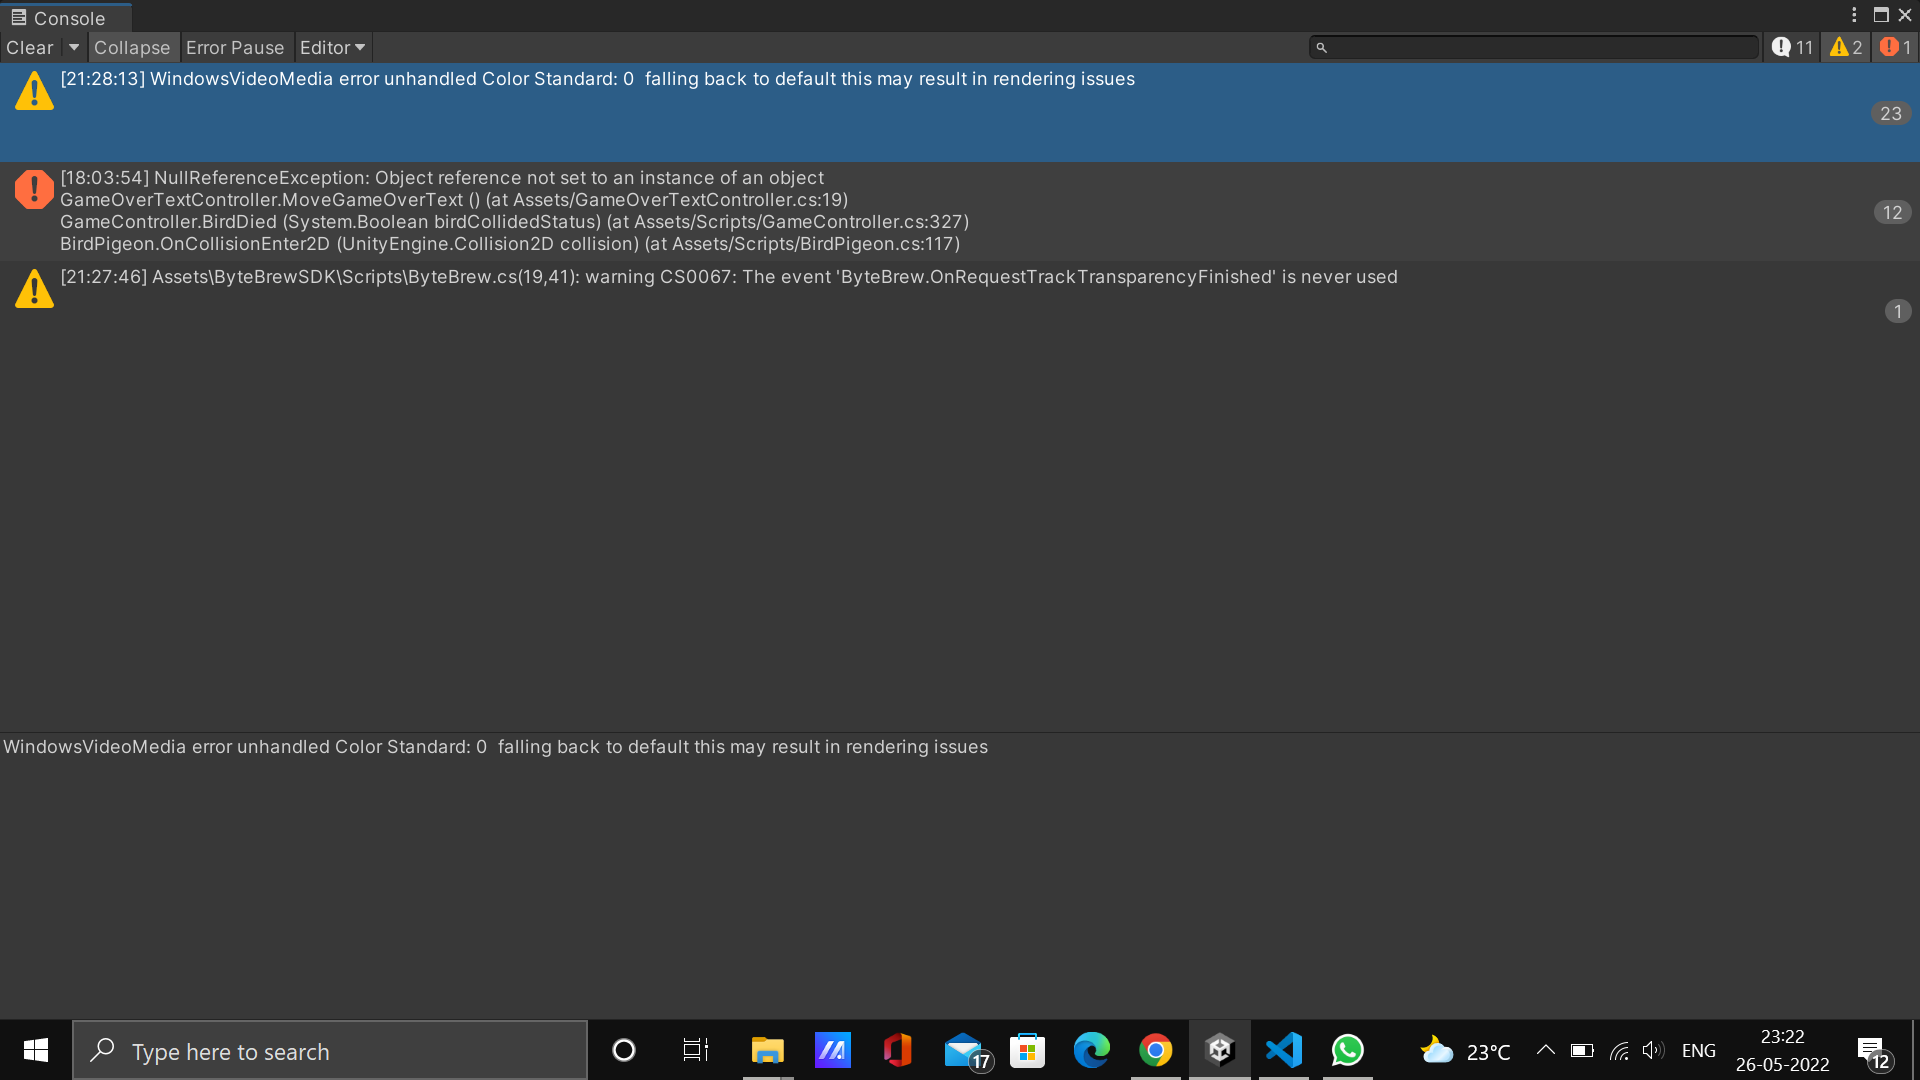Image resolution: width=1920 pixels, height=1080 pixels.
Task: Toggle the info log messages filter
Action: 1792,47
